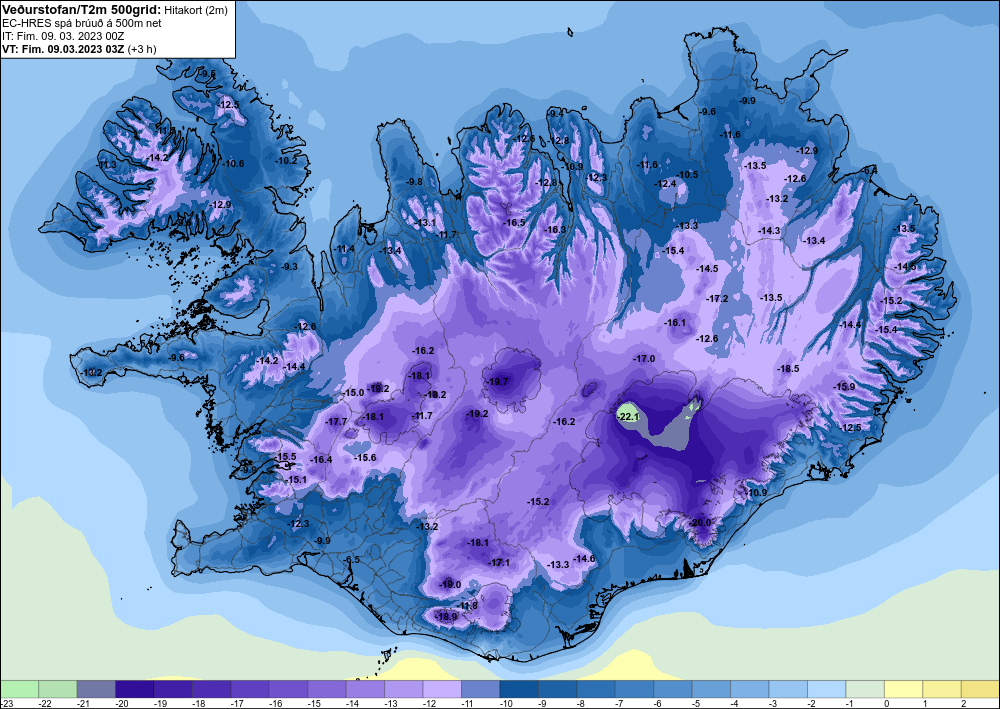Click the -16.1 temperature label

(675, 323)
